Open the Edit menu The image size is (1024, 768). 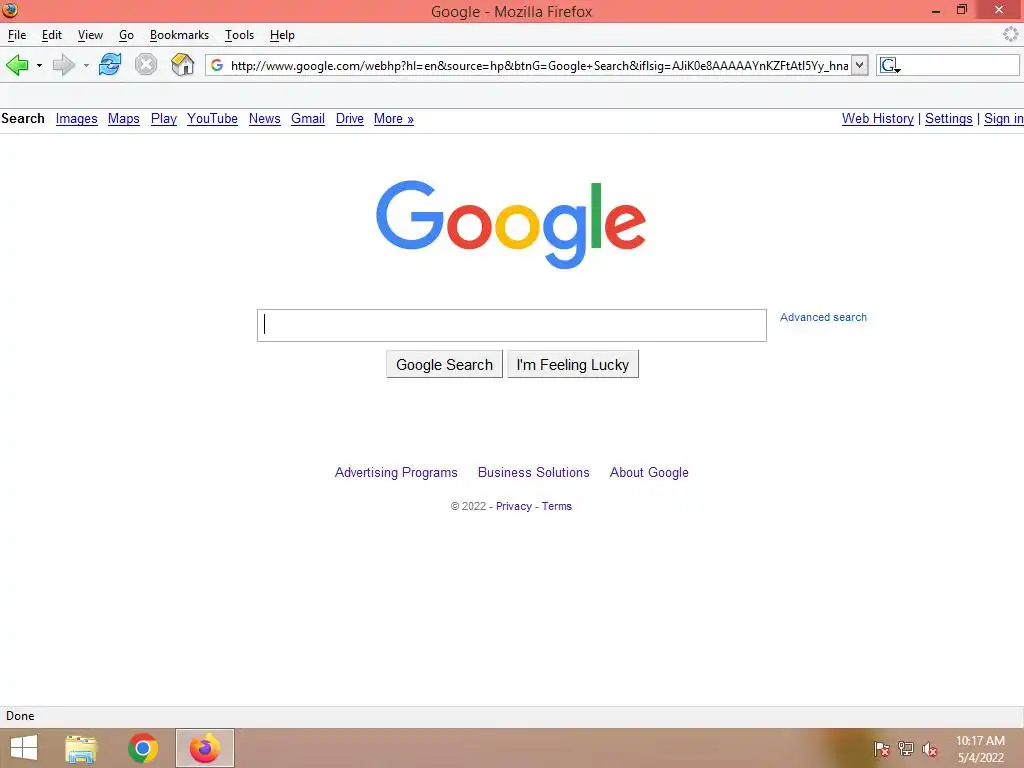52,35
